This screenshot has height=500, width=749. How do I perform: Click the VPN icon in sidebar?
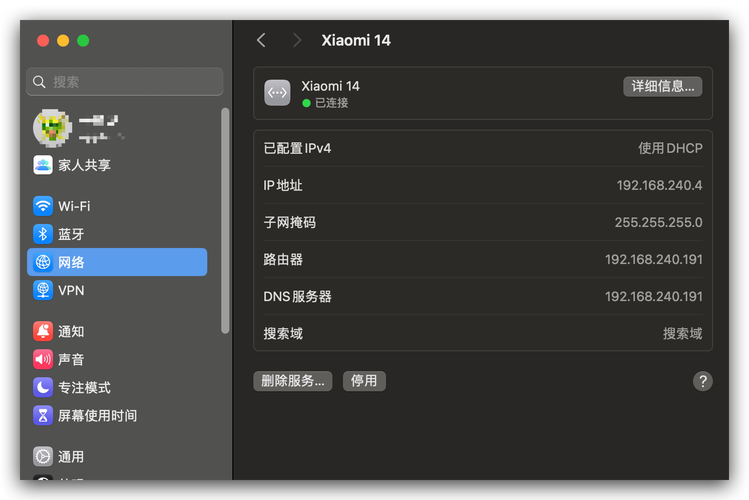click(43, 290)
